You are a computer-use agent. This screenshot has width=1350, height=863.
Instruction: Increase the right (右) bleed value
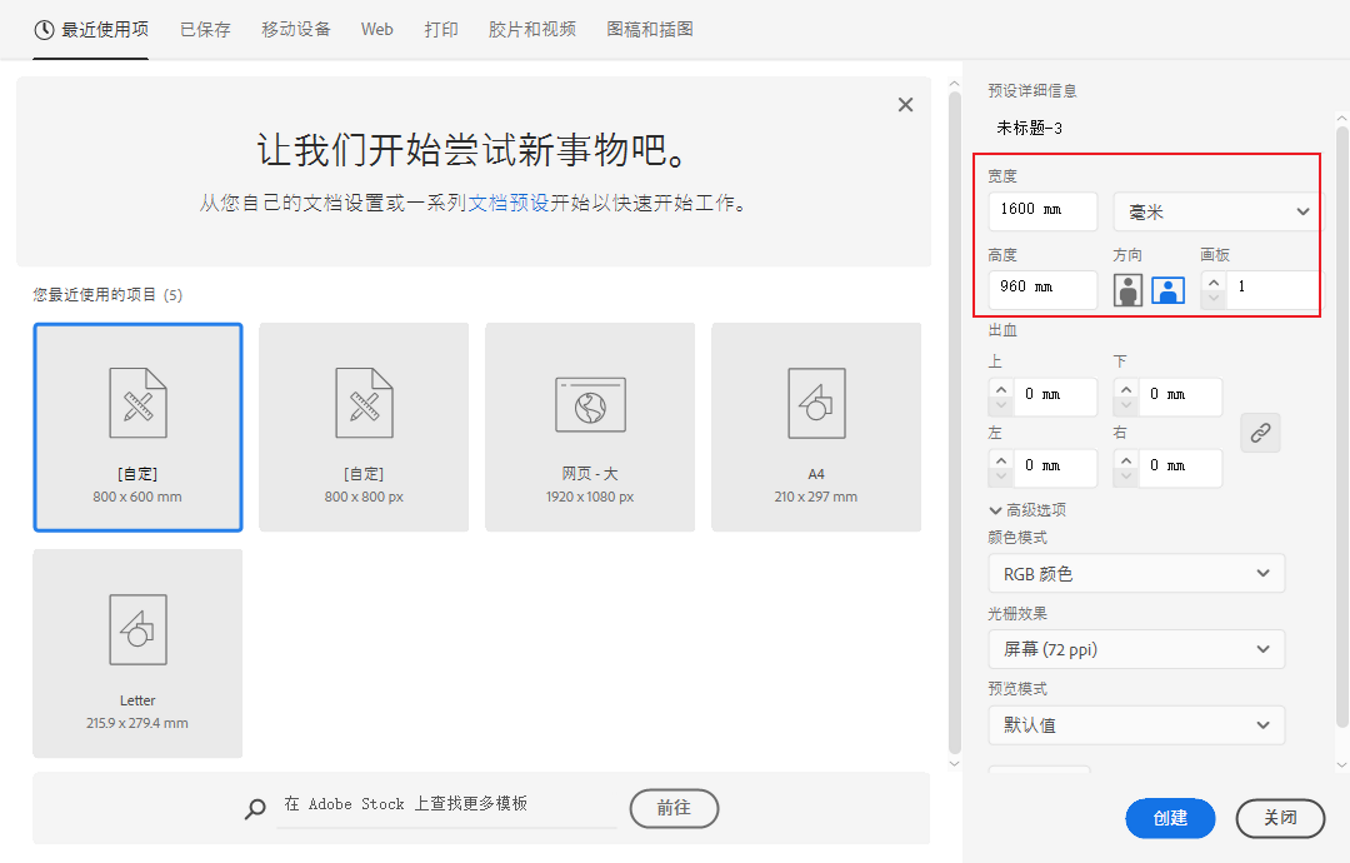(1126, 460)
